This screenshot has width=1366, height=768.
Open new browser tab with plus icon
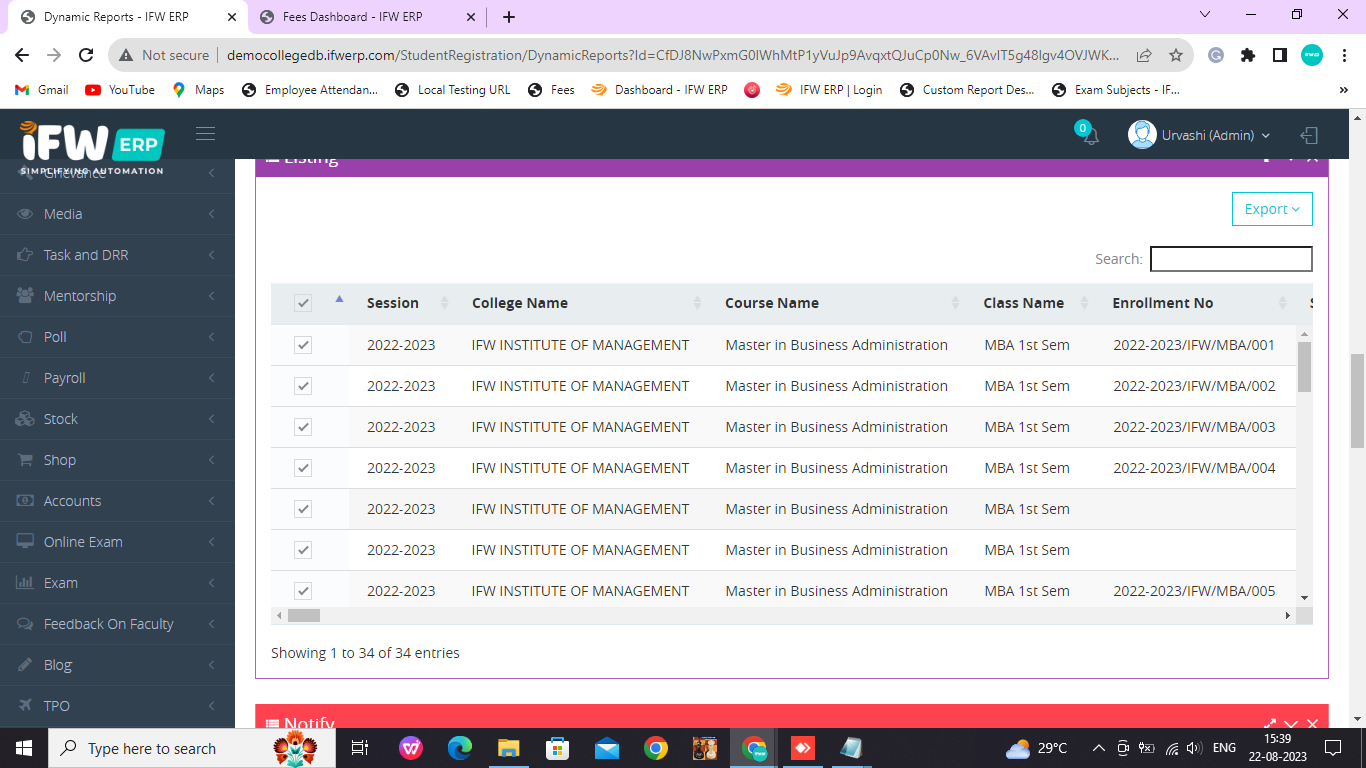tap(509, 17)
